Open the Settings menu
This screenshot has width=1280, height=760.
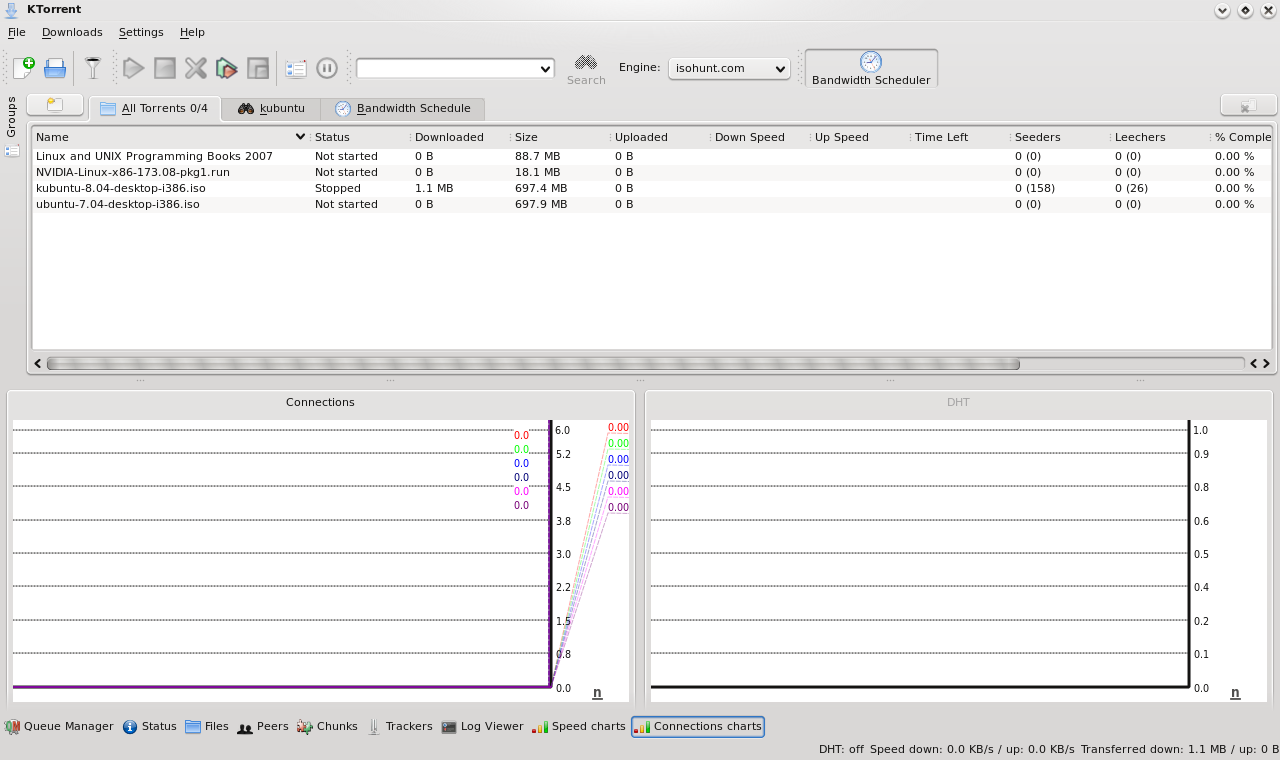coord(141,32)
